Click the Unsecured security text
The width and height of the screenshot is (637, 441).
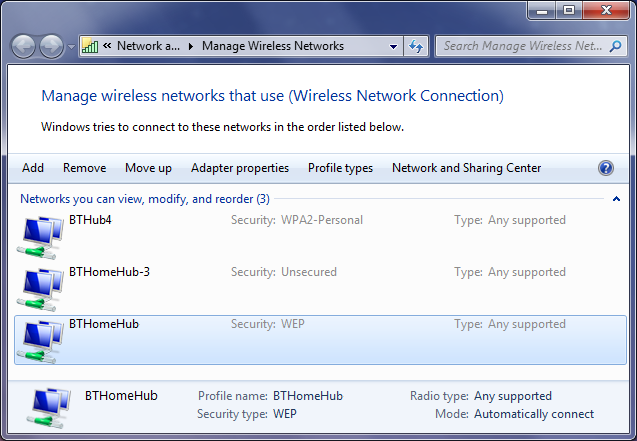pos(309,272)
